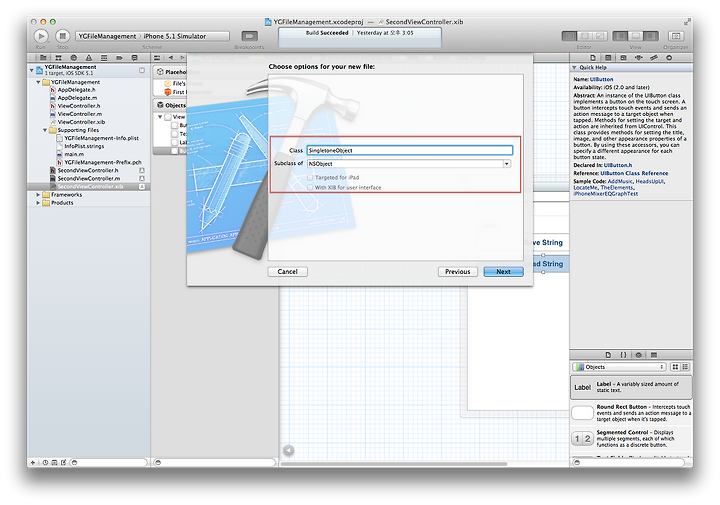720x505 pixels.
Task: Open the Log navigator icon
Action: pyautogui.click(x=135, y=58)
